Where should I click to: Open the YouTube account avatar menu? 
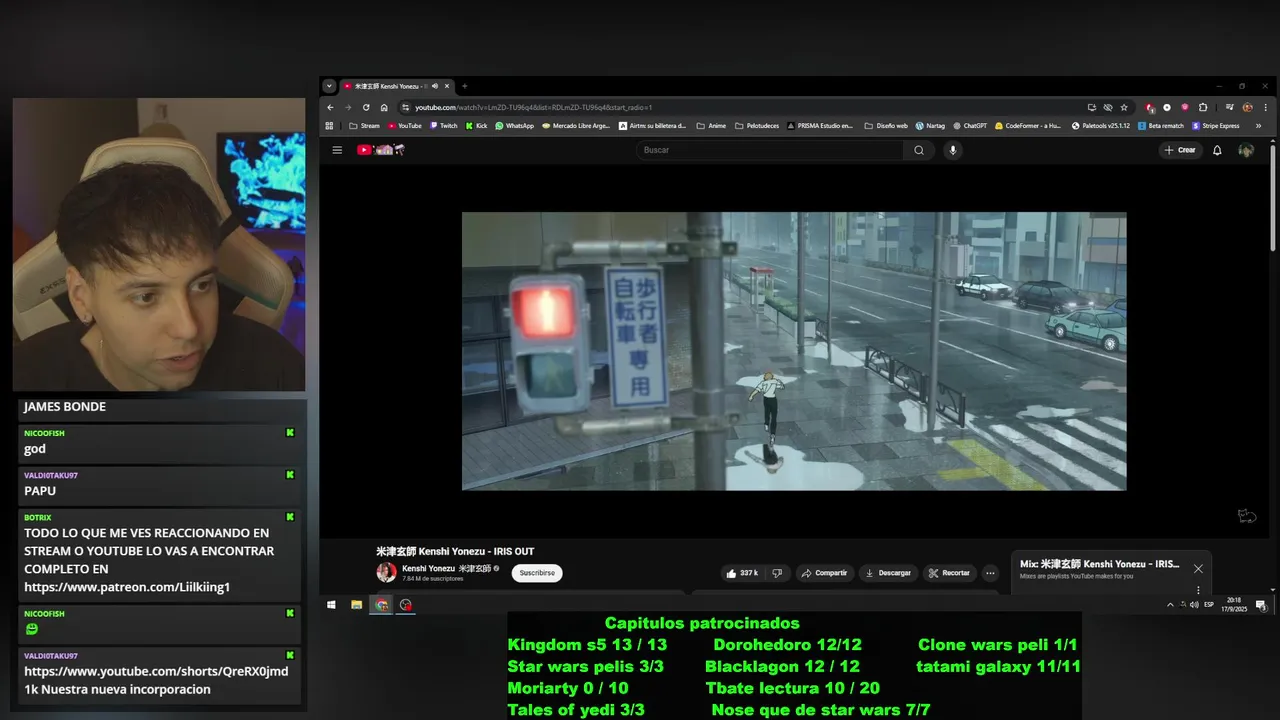(1246, 150)
